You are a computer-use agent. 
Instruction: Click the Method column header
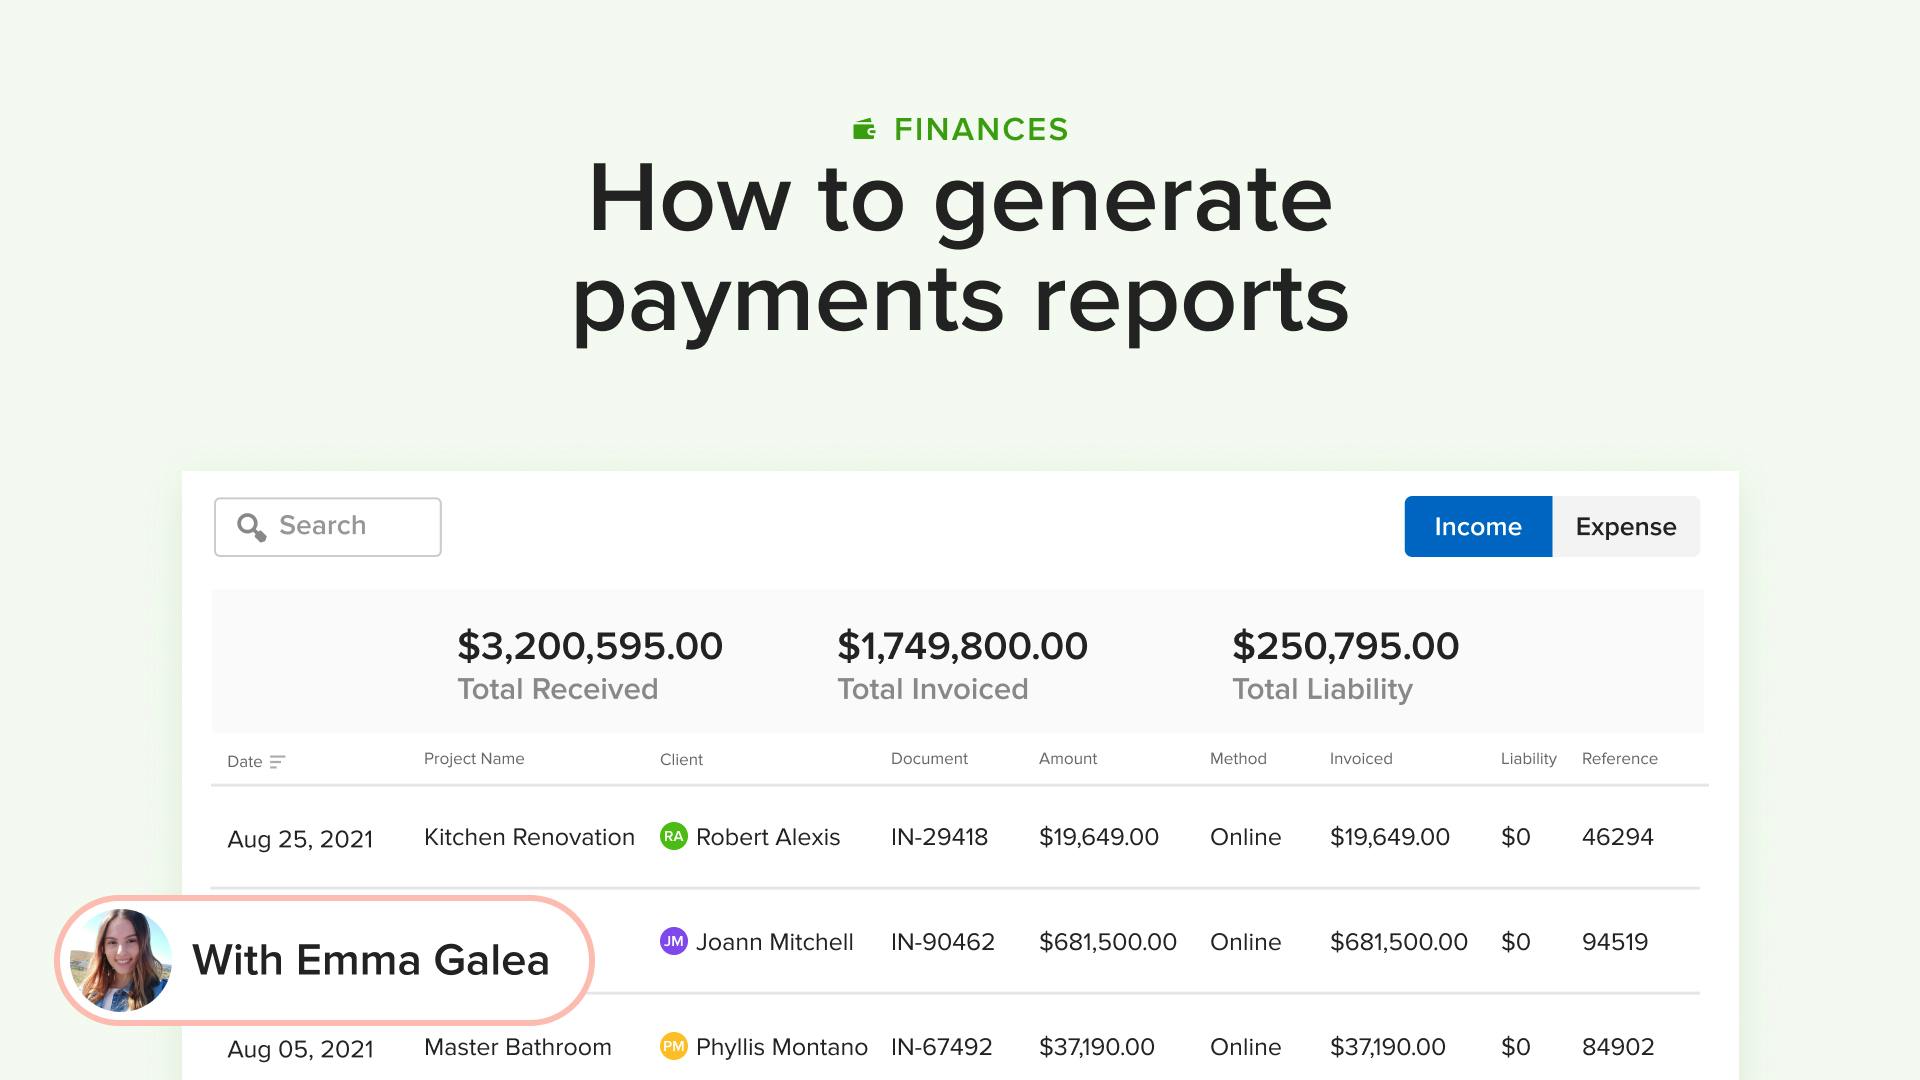[x=1237, y=759]
